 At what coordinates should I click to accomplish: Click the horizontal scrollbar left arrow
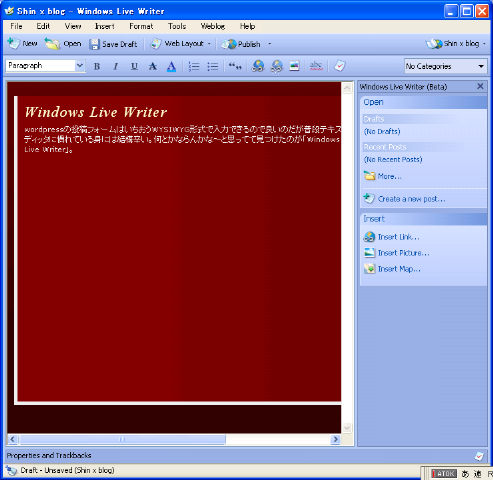coord(13,439)
